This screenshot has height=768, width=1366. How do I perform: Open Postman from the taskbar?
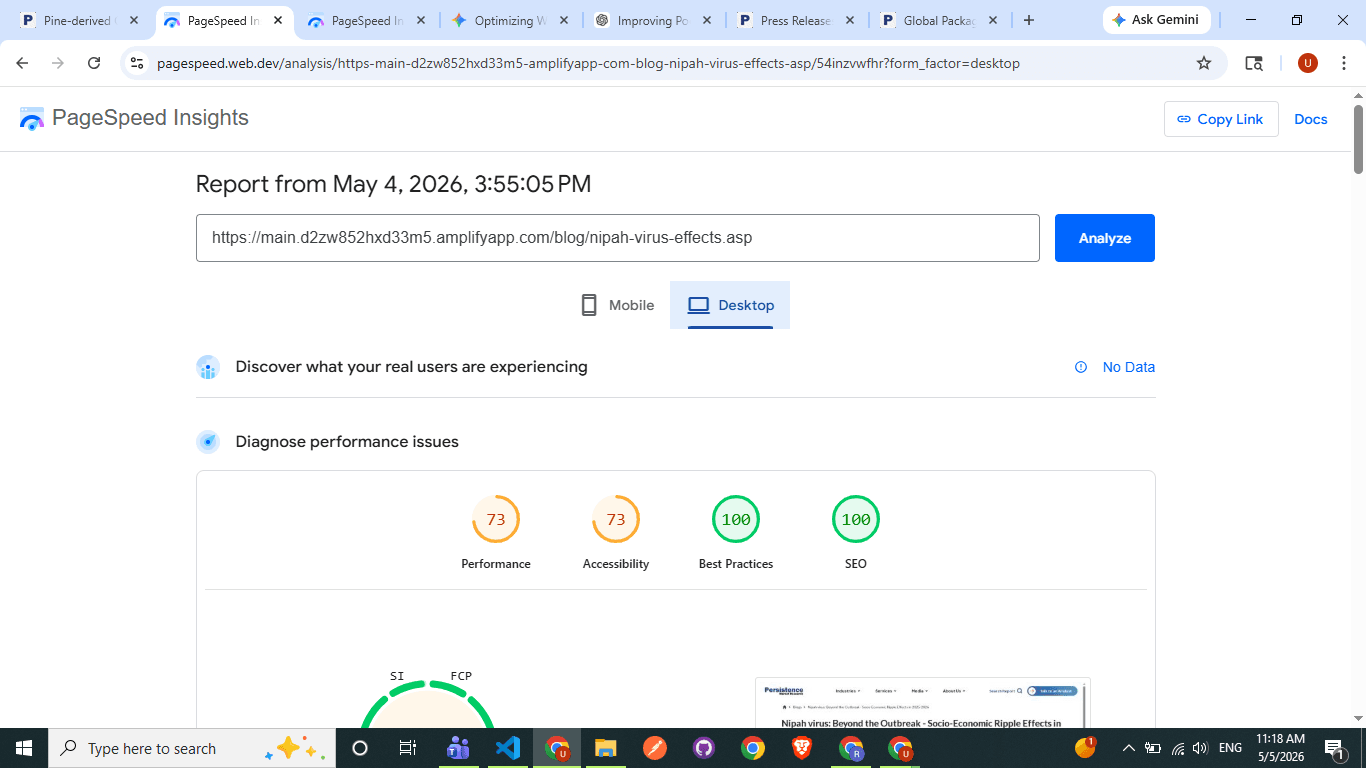pyautogui.click(x=654, y=748)
